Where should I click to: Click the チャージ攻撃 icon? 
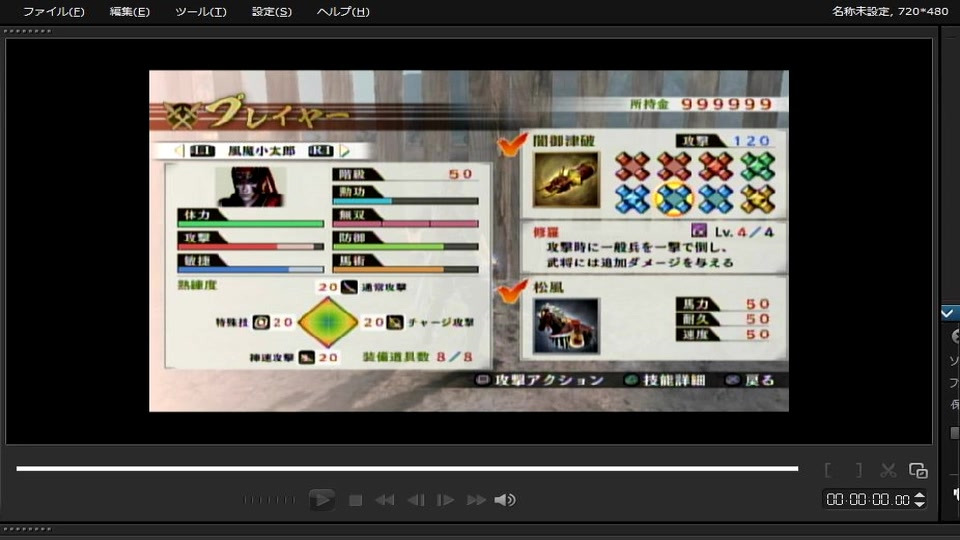pos(395,322)
